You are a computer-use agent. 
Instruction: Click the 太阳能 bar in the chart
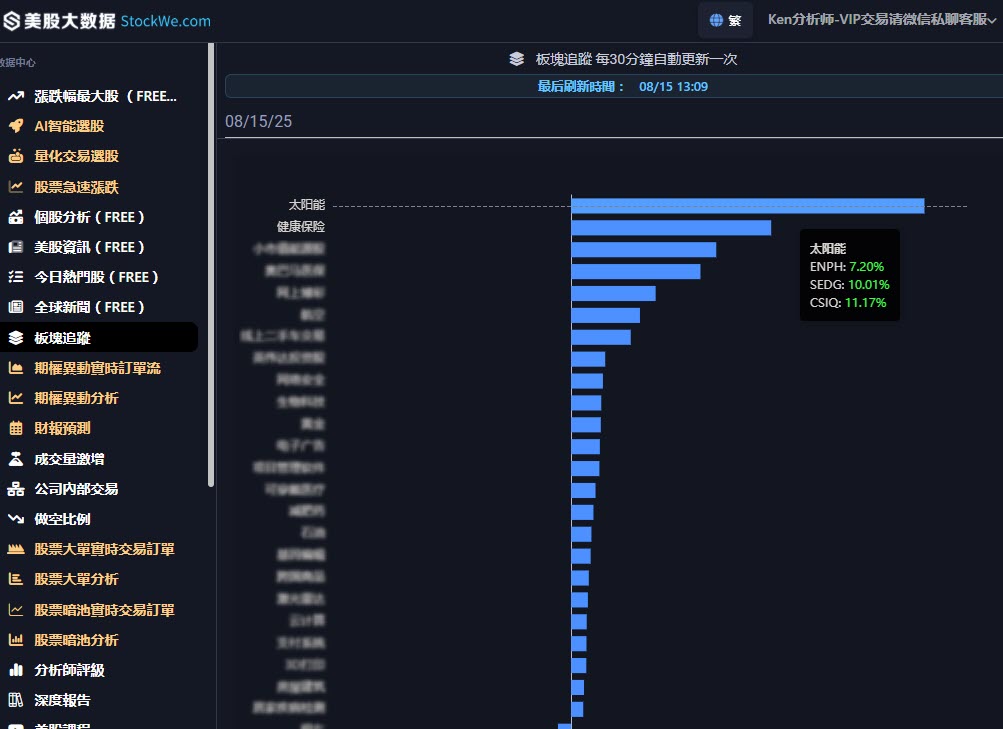coord(747,205)
